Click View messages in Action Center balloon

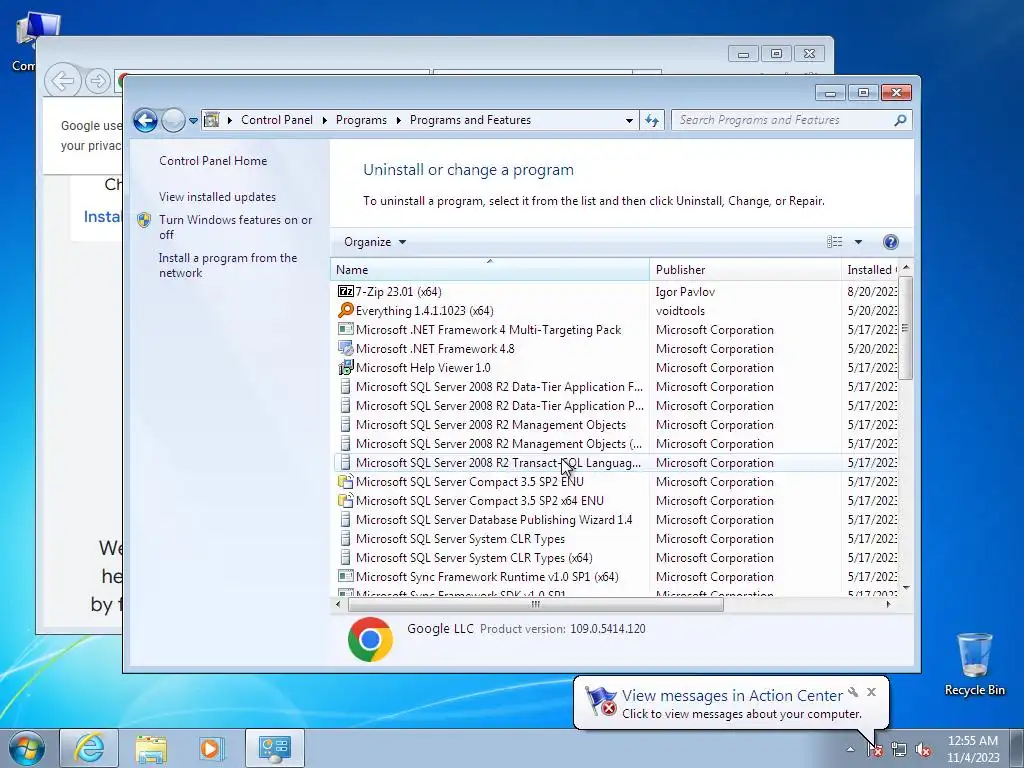[x=732, y=696]
